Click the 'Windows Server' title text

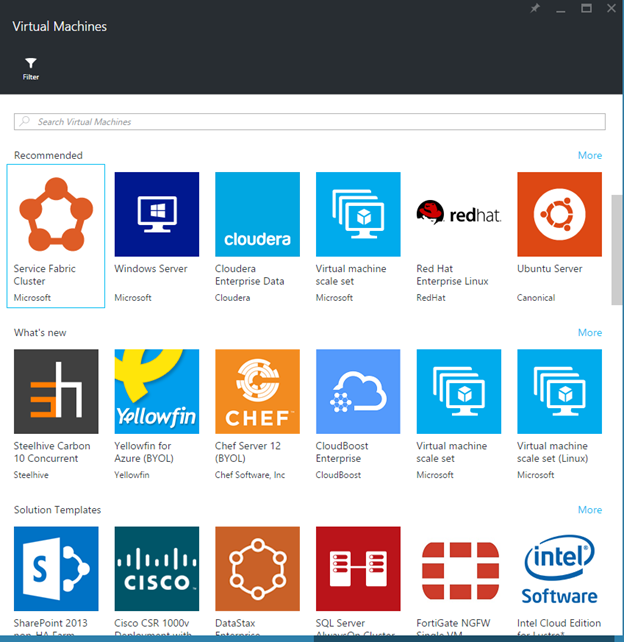[x=151, y=269]
